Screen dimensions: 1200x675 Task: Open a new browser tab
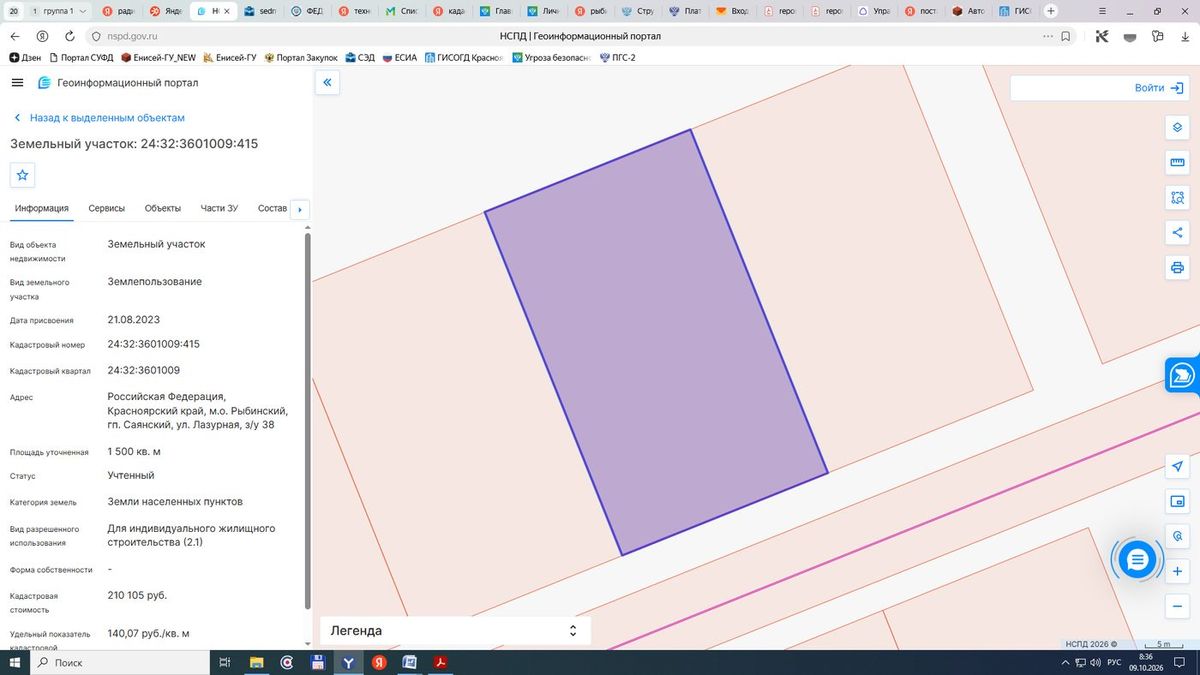click(x=1050, y=11)
